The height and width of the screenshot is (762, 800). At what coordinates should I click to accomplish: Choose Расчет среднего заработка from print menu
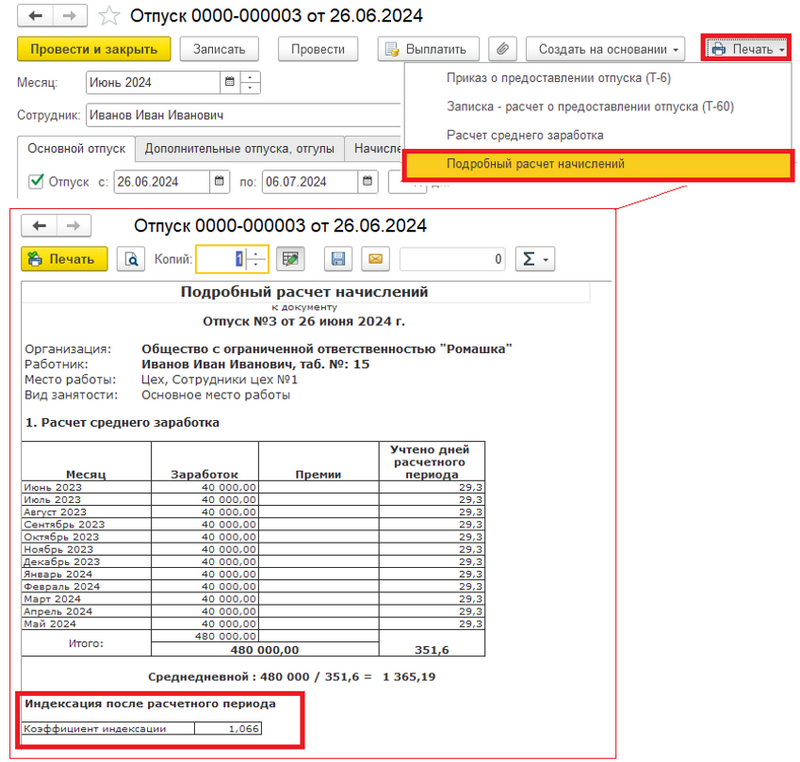pyautogui.click(x=524, y=135)
